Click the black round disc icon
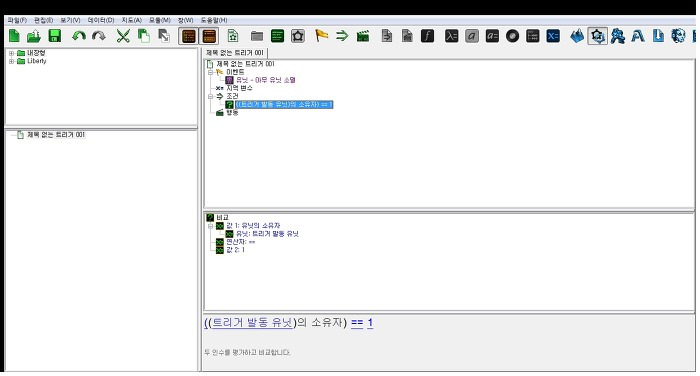The width and height of the screenshot is (700, 376). click(512, 36)
